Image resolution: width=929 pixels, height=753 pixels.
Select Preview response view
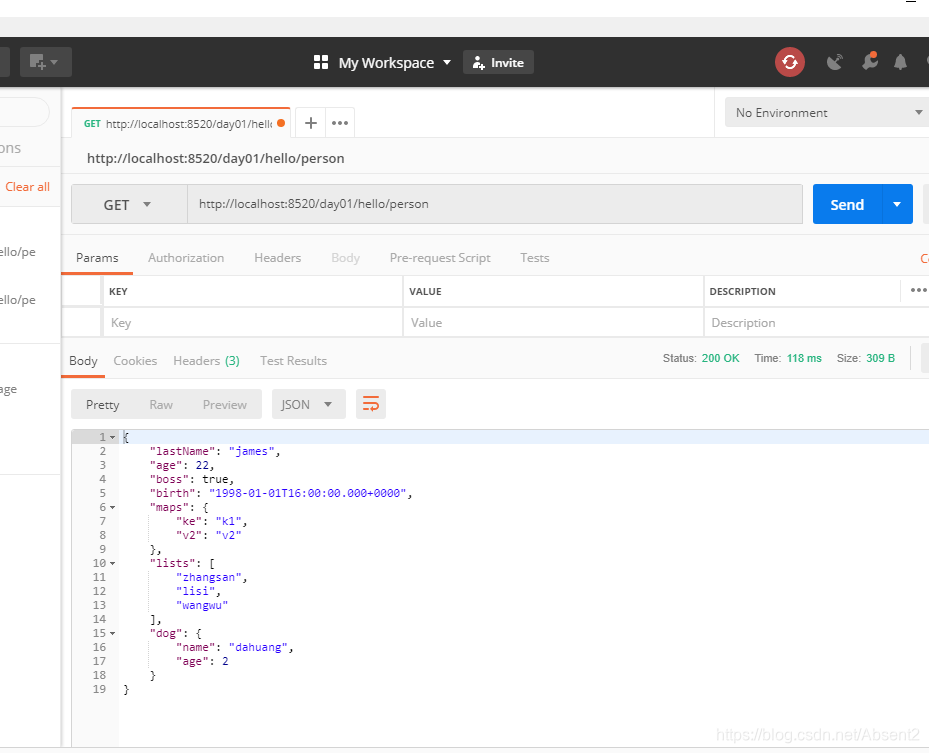point(225,405)
